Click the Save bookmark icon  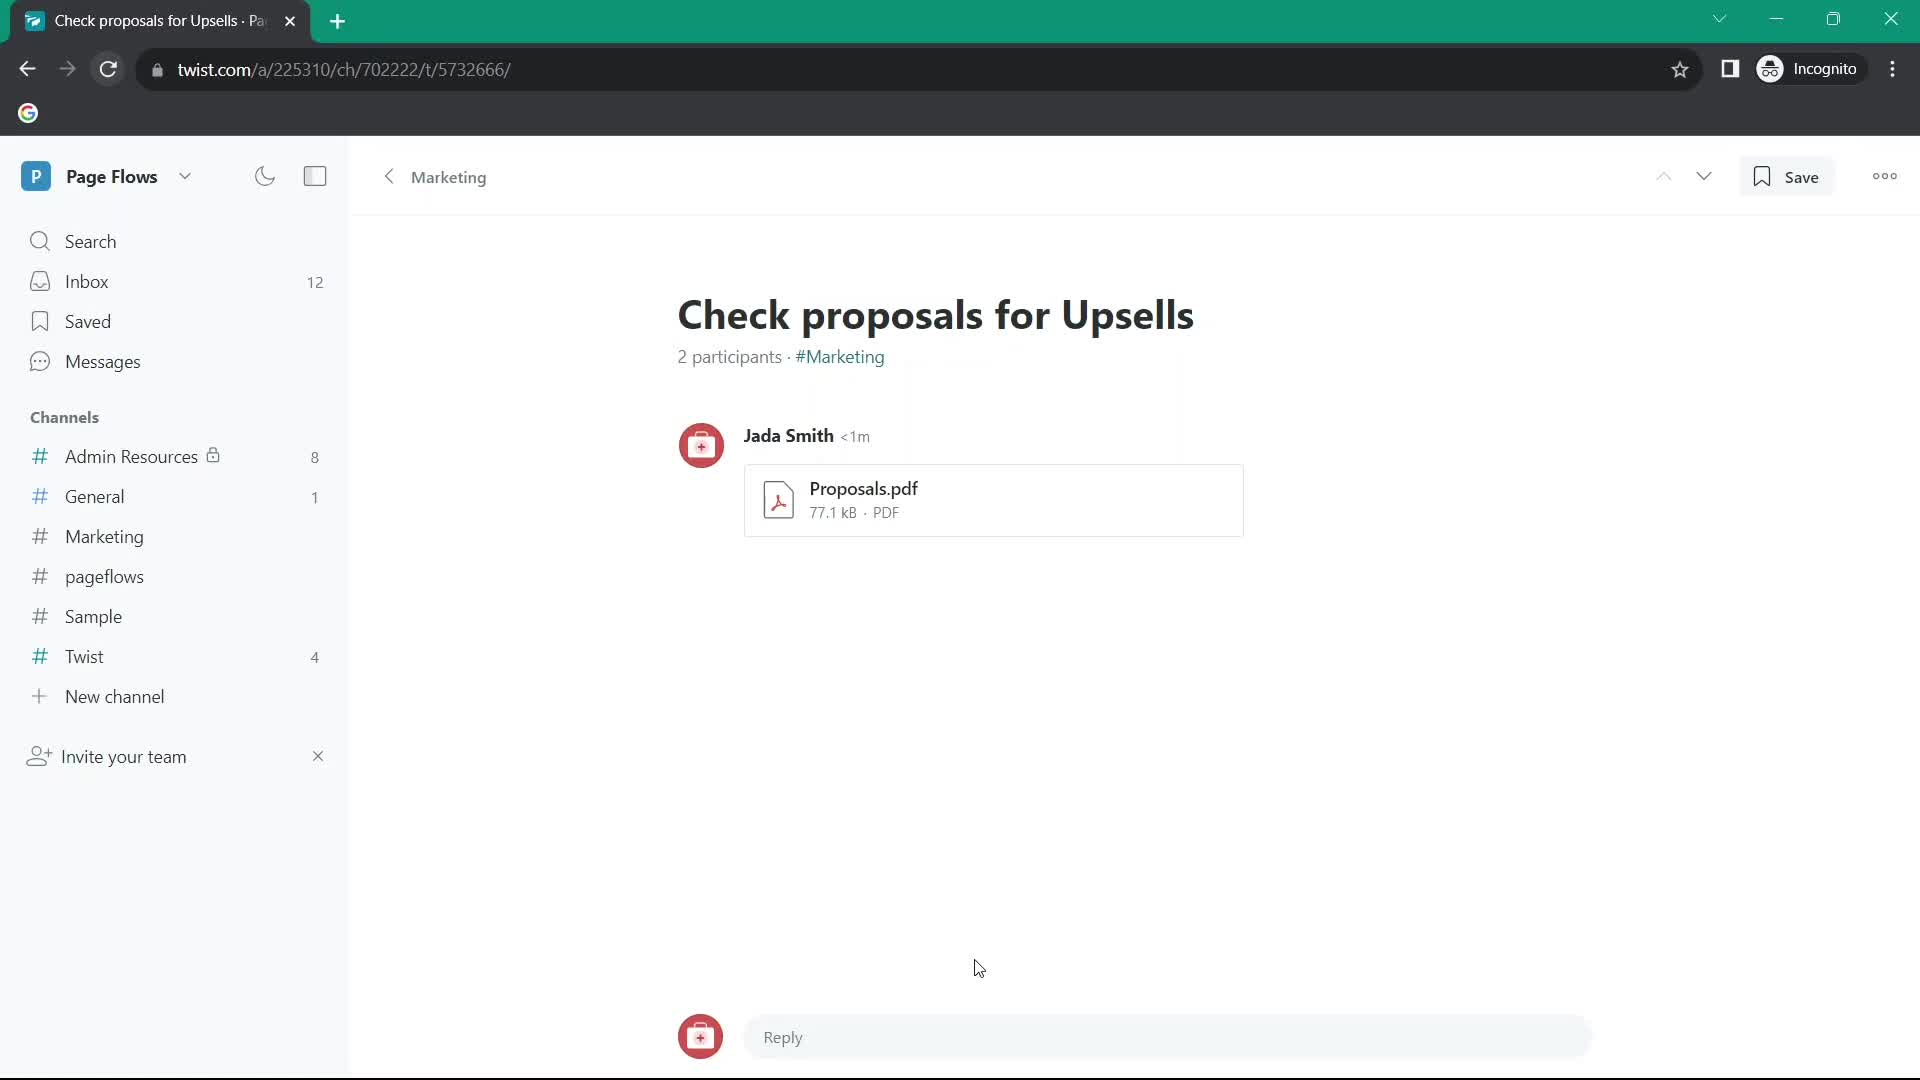1762,177
